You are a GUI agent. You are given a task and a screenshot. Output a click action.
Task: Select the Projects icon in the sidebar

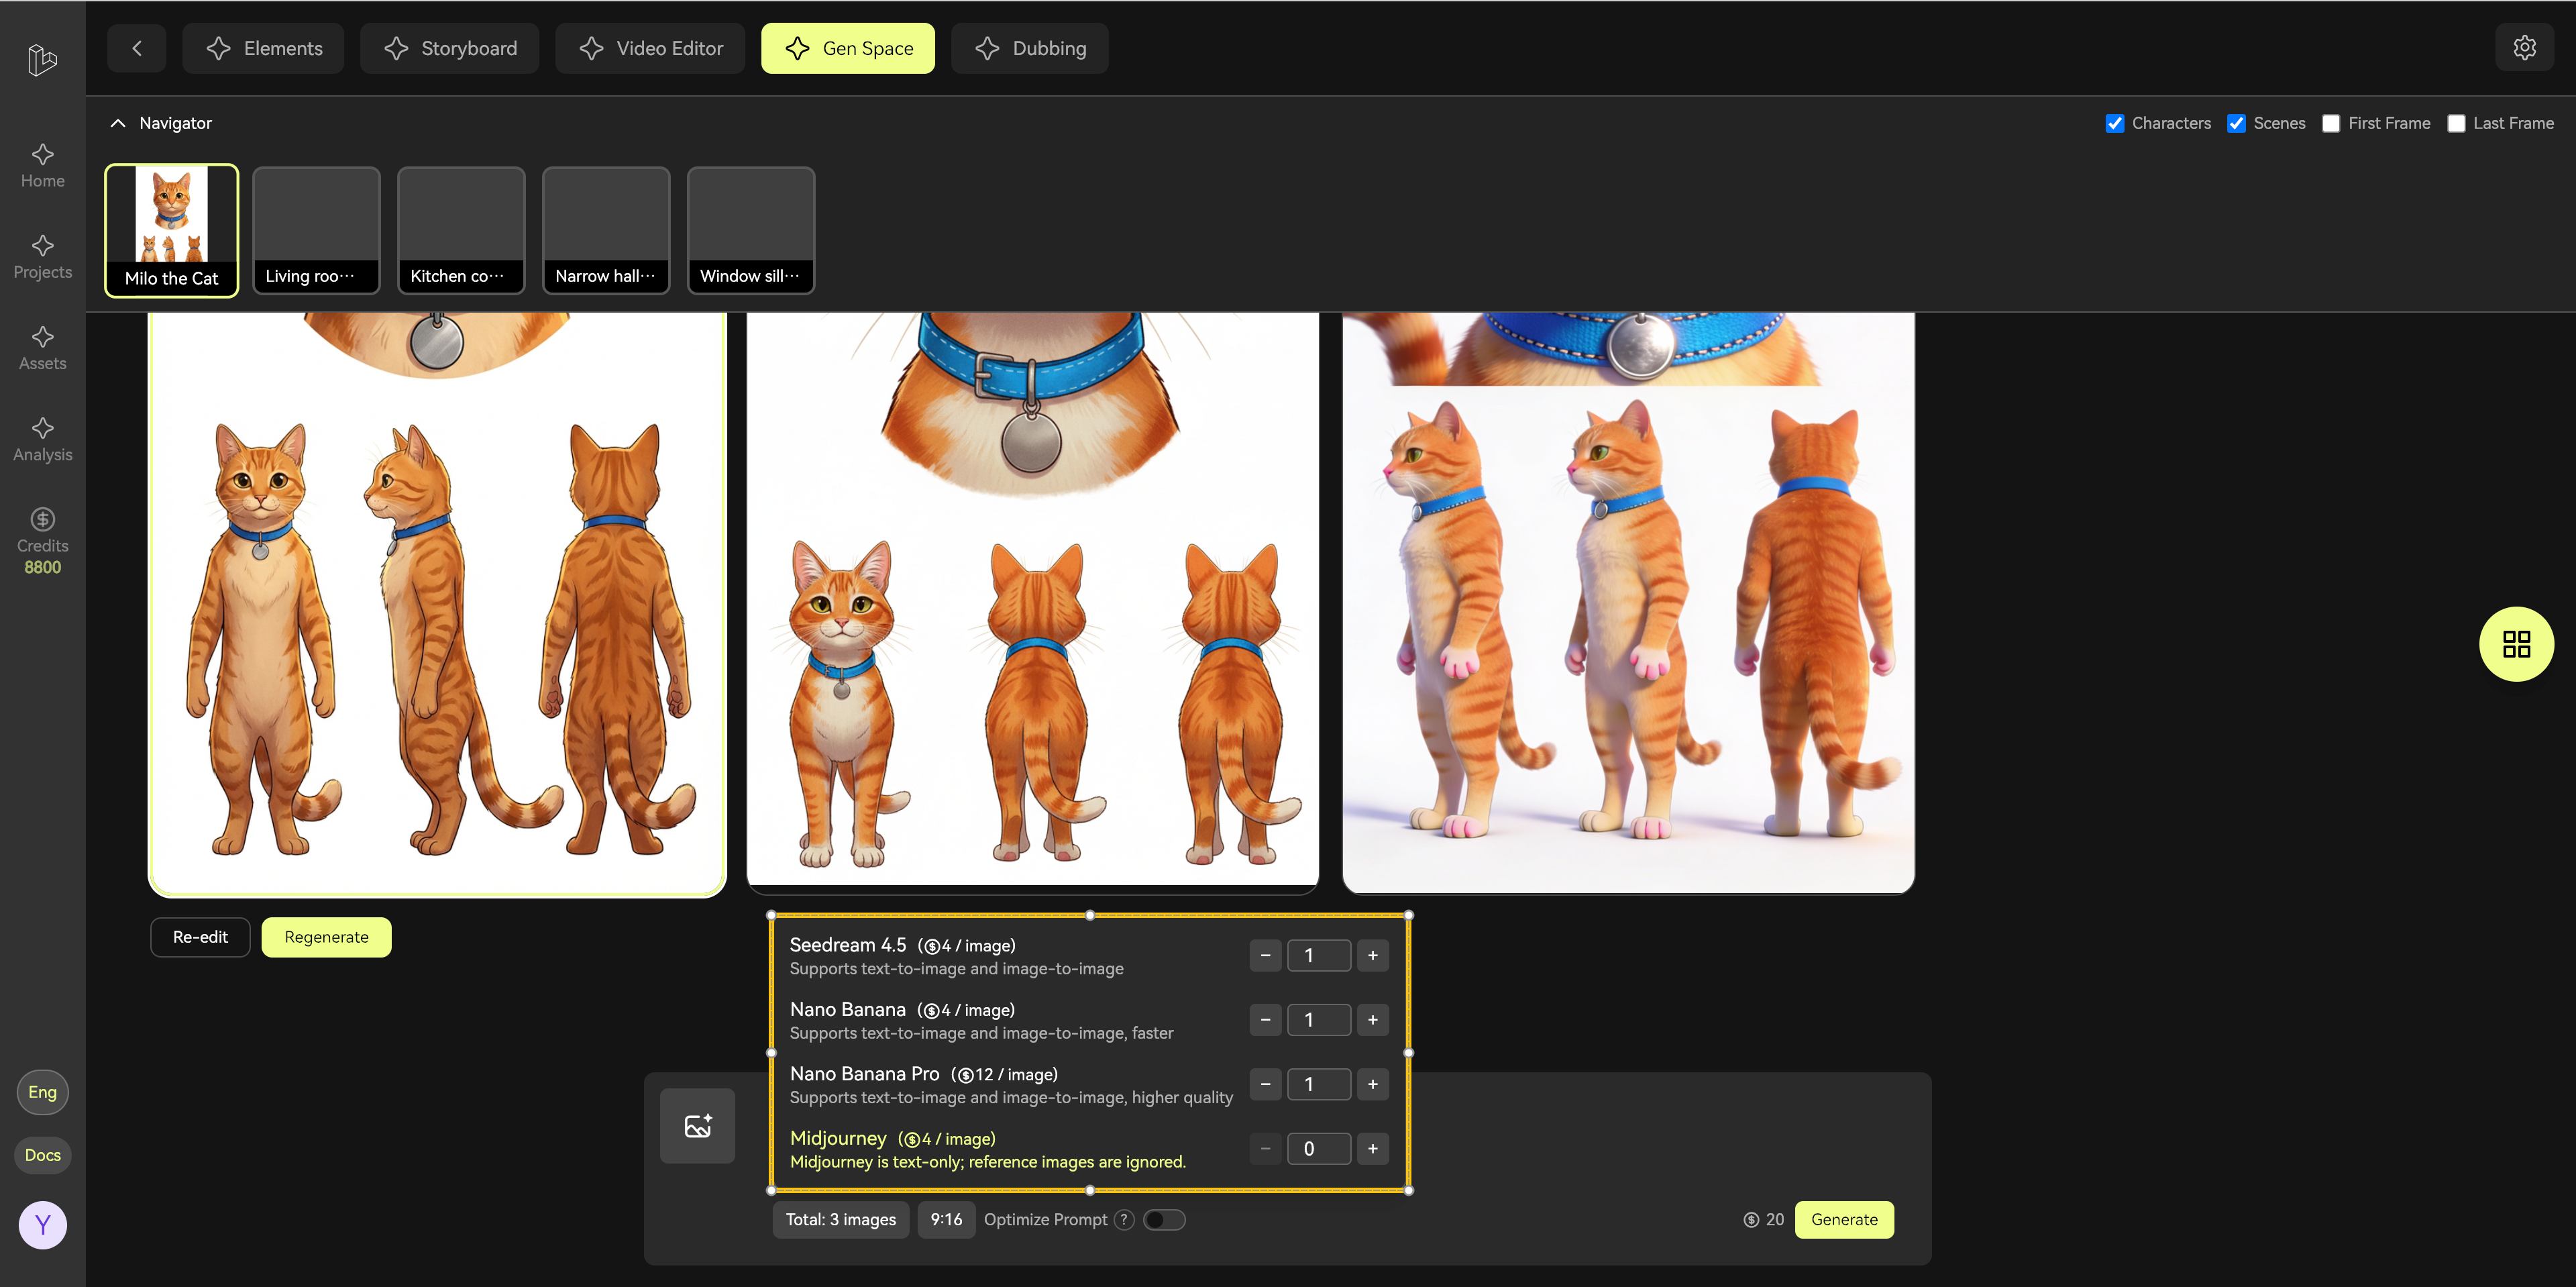point(42,256)
